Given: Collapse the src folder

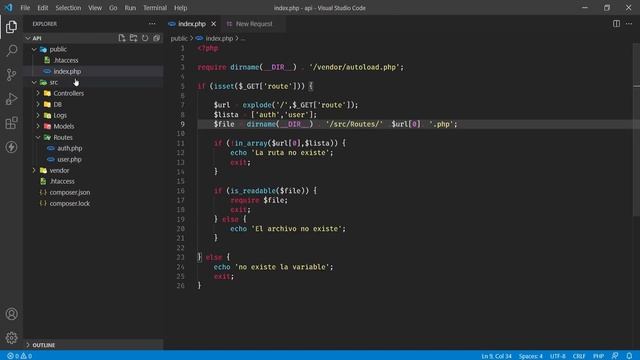Looking at the screenshot, I should (x=34, y=82).
